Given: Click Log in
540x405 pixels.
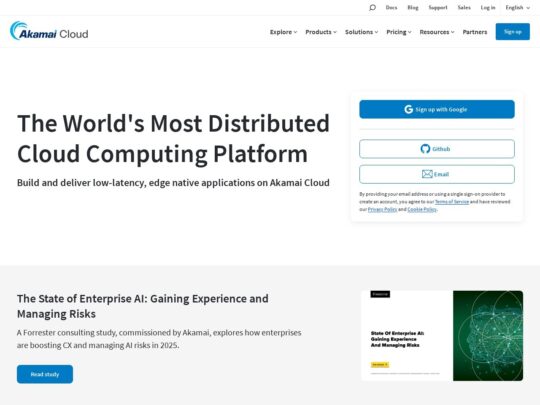Looking at the screenshot, I should [488, 8].
